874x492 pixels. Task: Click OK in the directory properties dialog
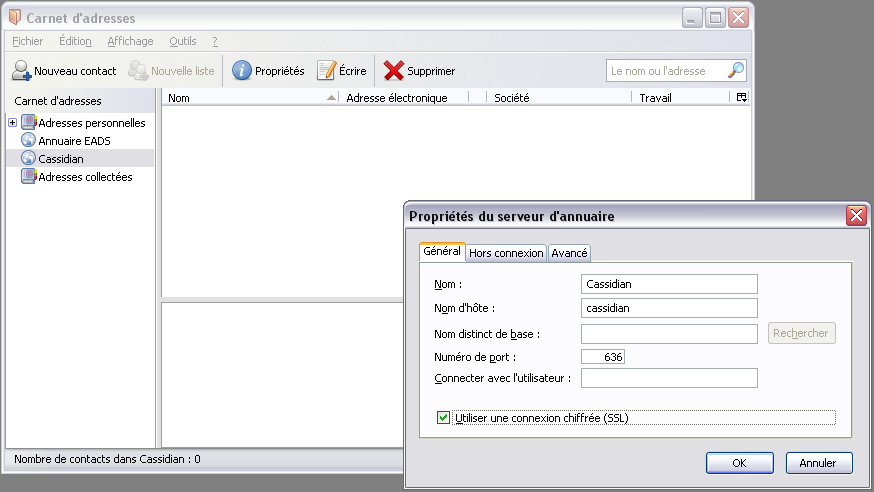739,463
